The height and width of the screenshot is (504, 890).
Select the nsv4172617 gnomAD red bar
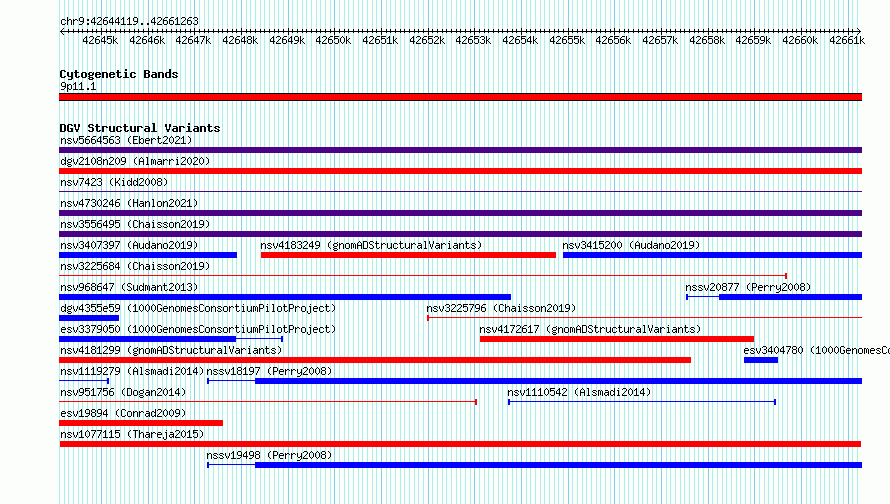click(617, 339)
